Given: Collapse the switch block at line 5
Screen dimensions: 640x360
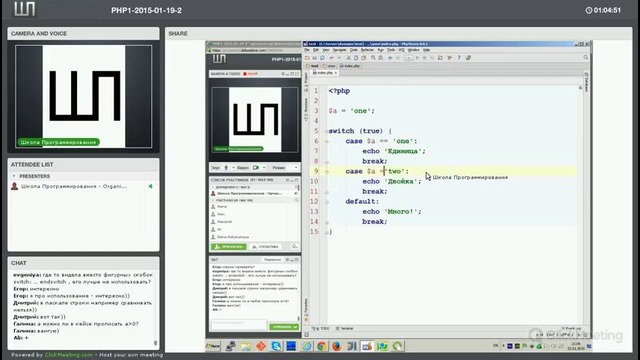Looking at the screenshot, I should click(x=327, y=131).
